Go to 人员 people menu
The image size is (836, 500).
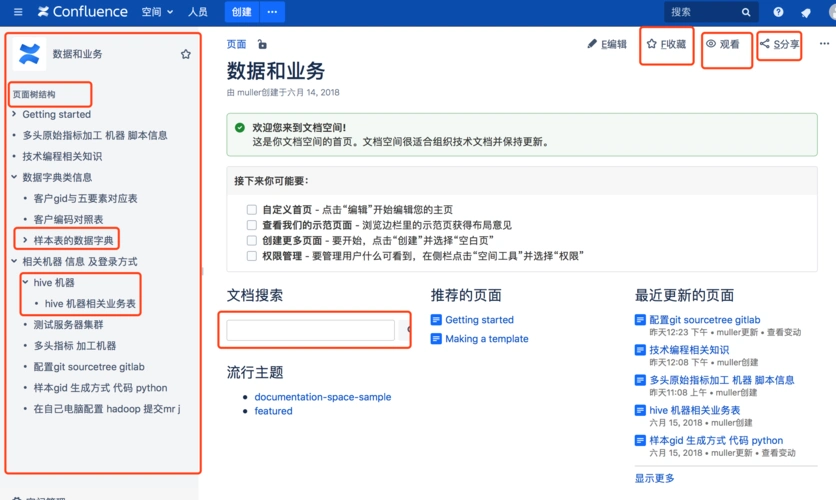[197, 12]
